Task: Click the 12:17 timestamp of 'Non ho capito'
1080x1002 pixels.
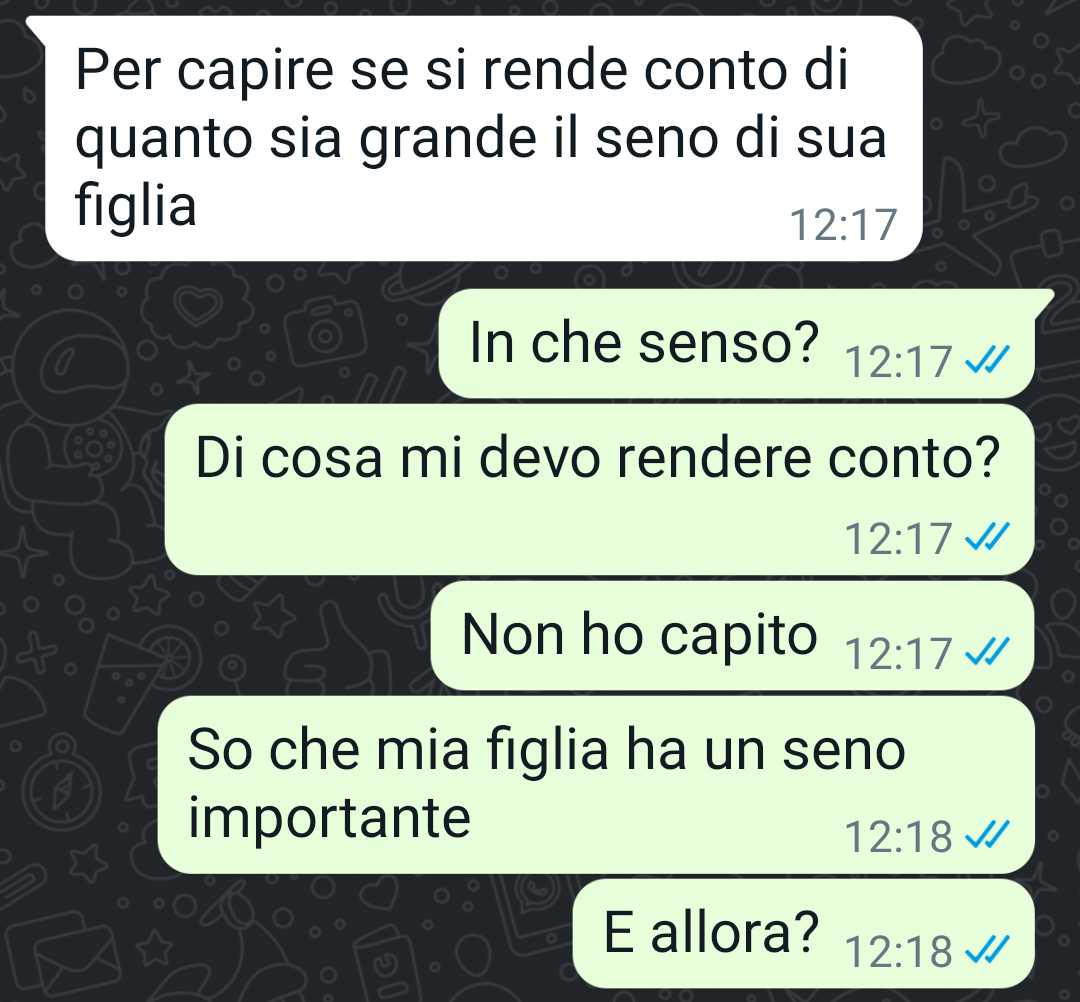Action: pos(898,653)
